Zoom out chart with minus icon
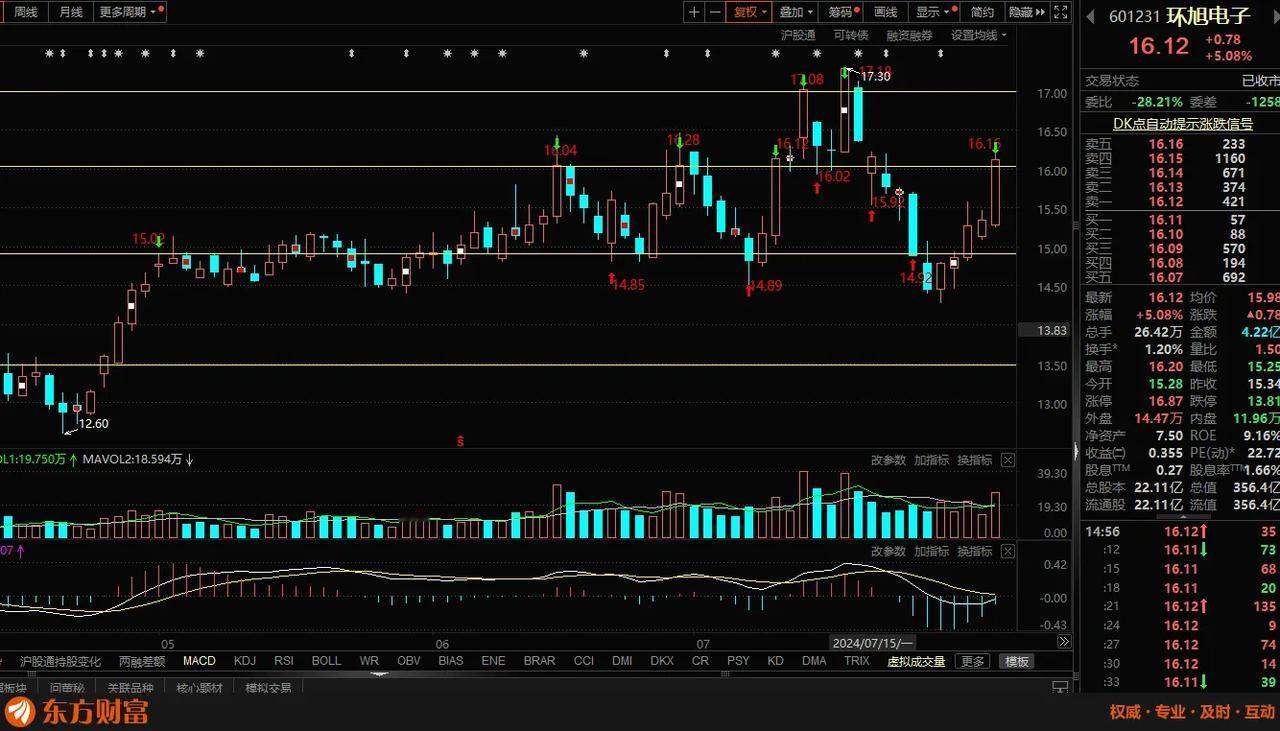The width and height of the screenshot is (1280, 731). pyautogui.click(x=715, y=12)
